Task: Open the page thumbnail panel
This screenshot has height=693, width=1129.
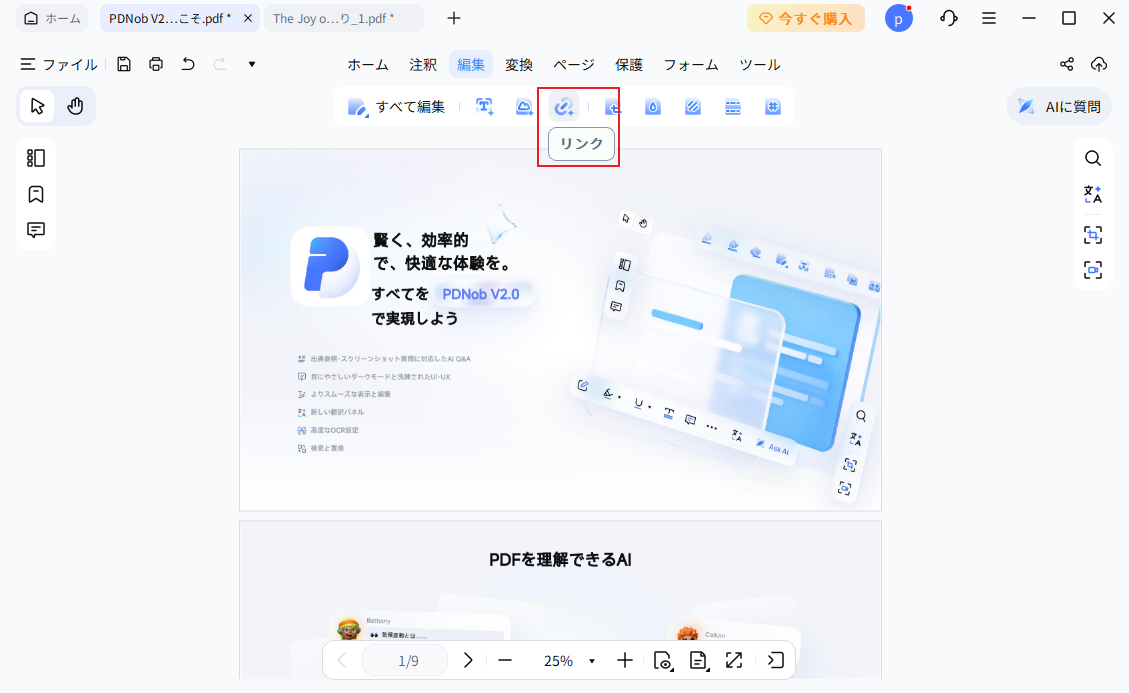Action: tap(35, 157)
